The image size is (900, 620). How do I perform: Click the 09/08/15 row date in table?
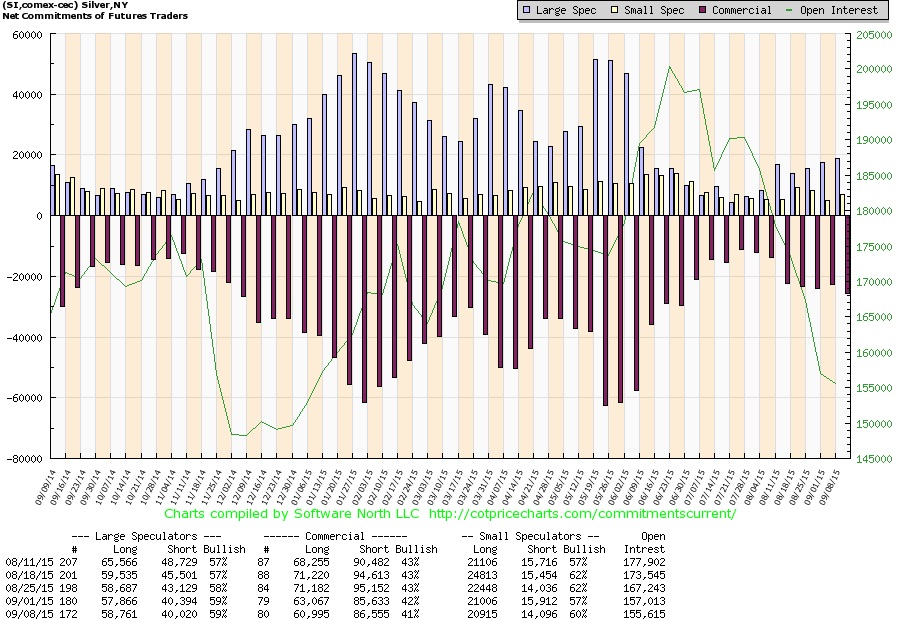pyautogui.click(x=29, y=614)
